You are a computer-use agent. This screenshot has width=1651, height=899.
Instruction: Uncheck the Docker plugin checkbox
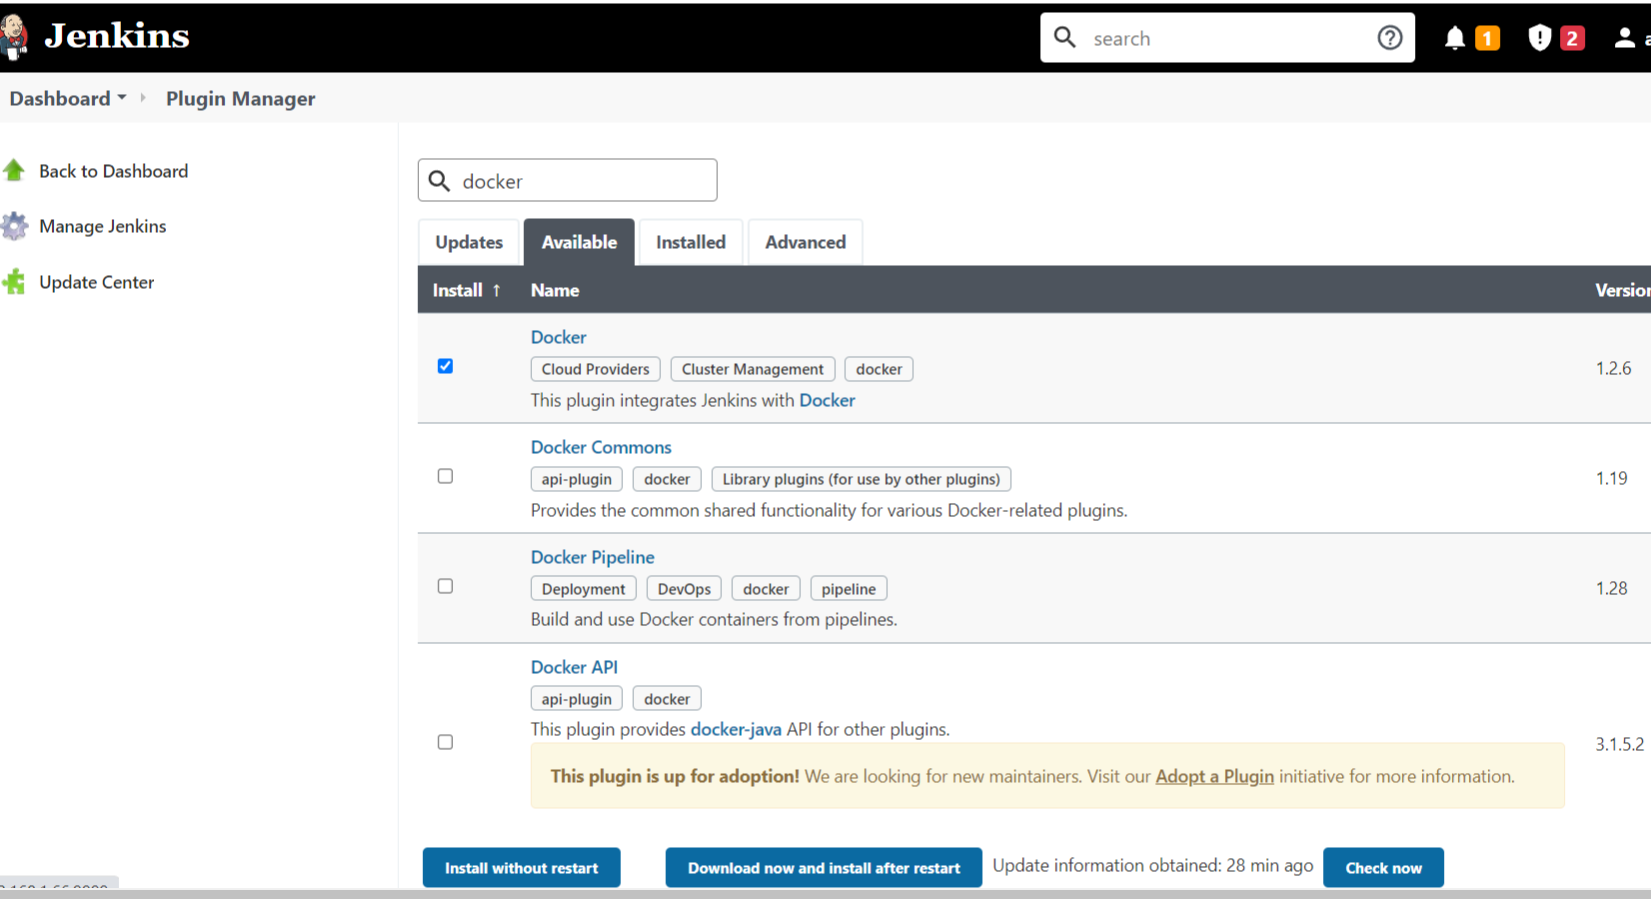click(445, 366)
